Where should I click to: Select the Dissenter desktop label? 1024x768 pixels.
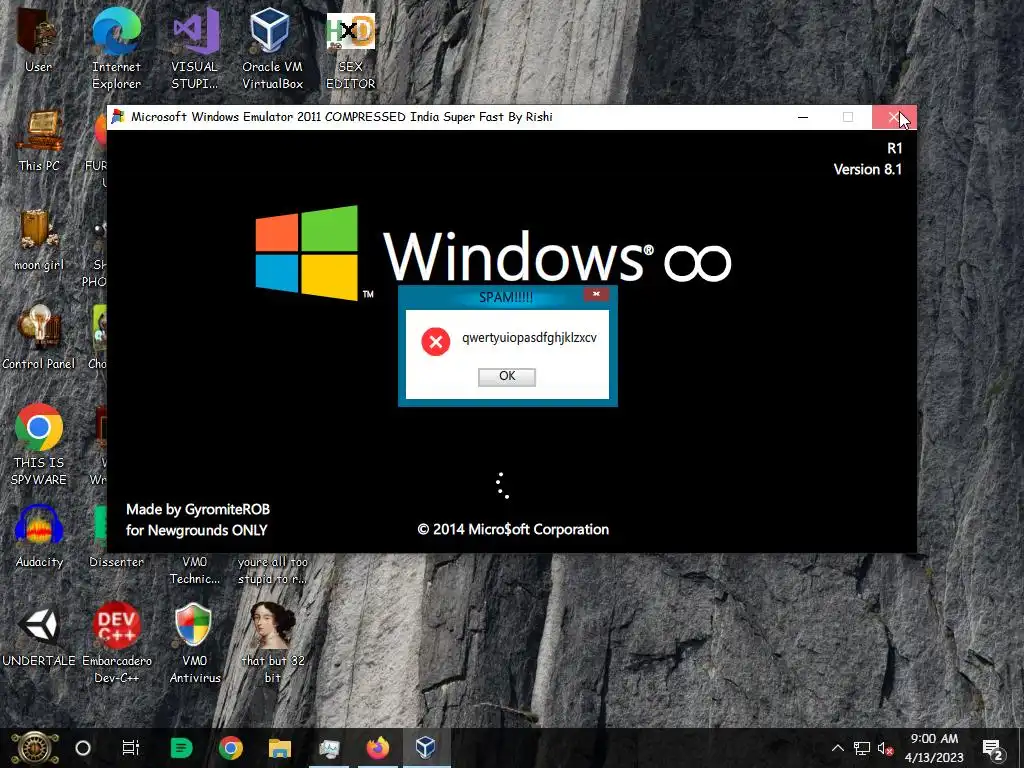click(x=116, y=562)
